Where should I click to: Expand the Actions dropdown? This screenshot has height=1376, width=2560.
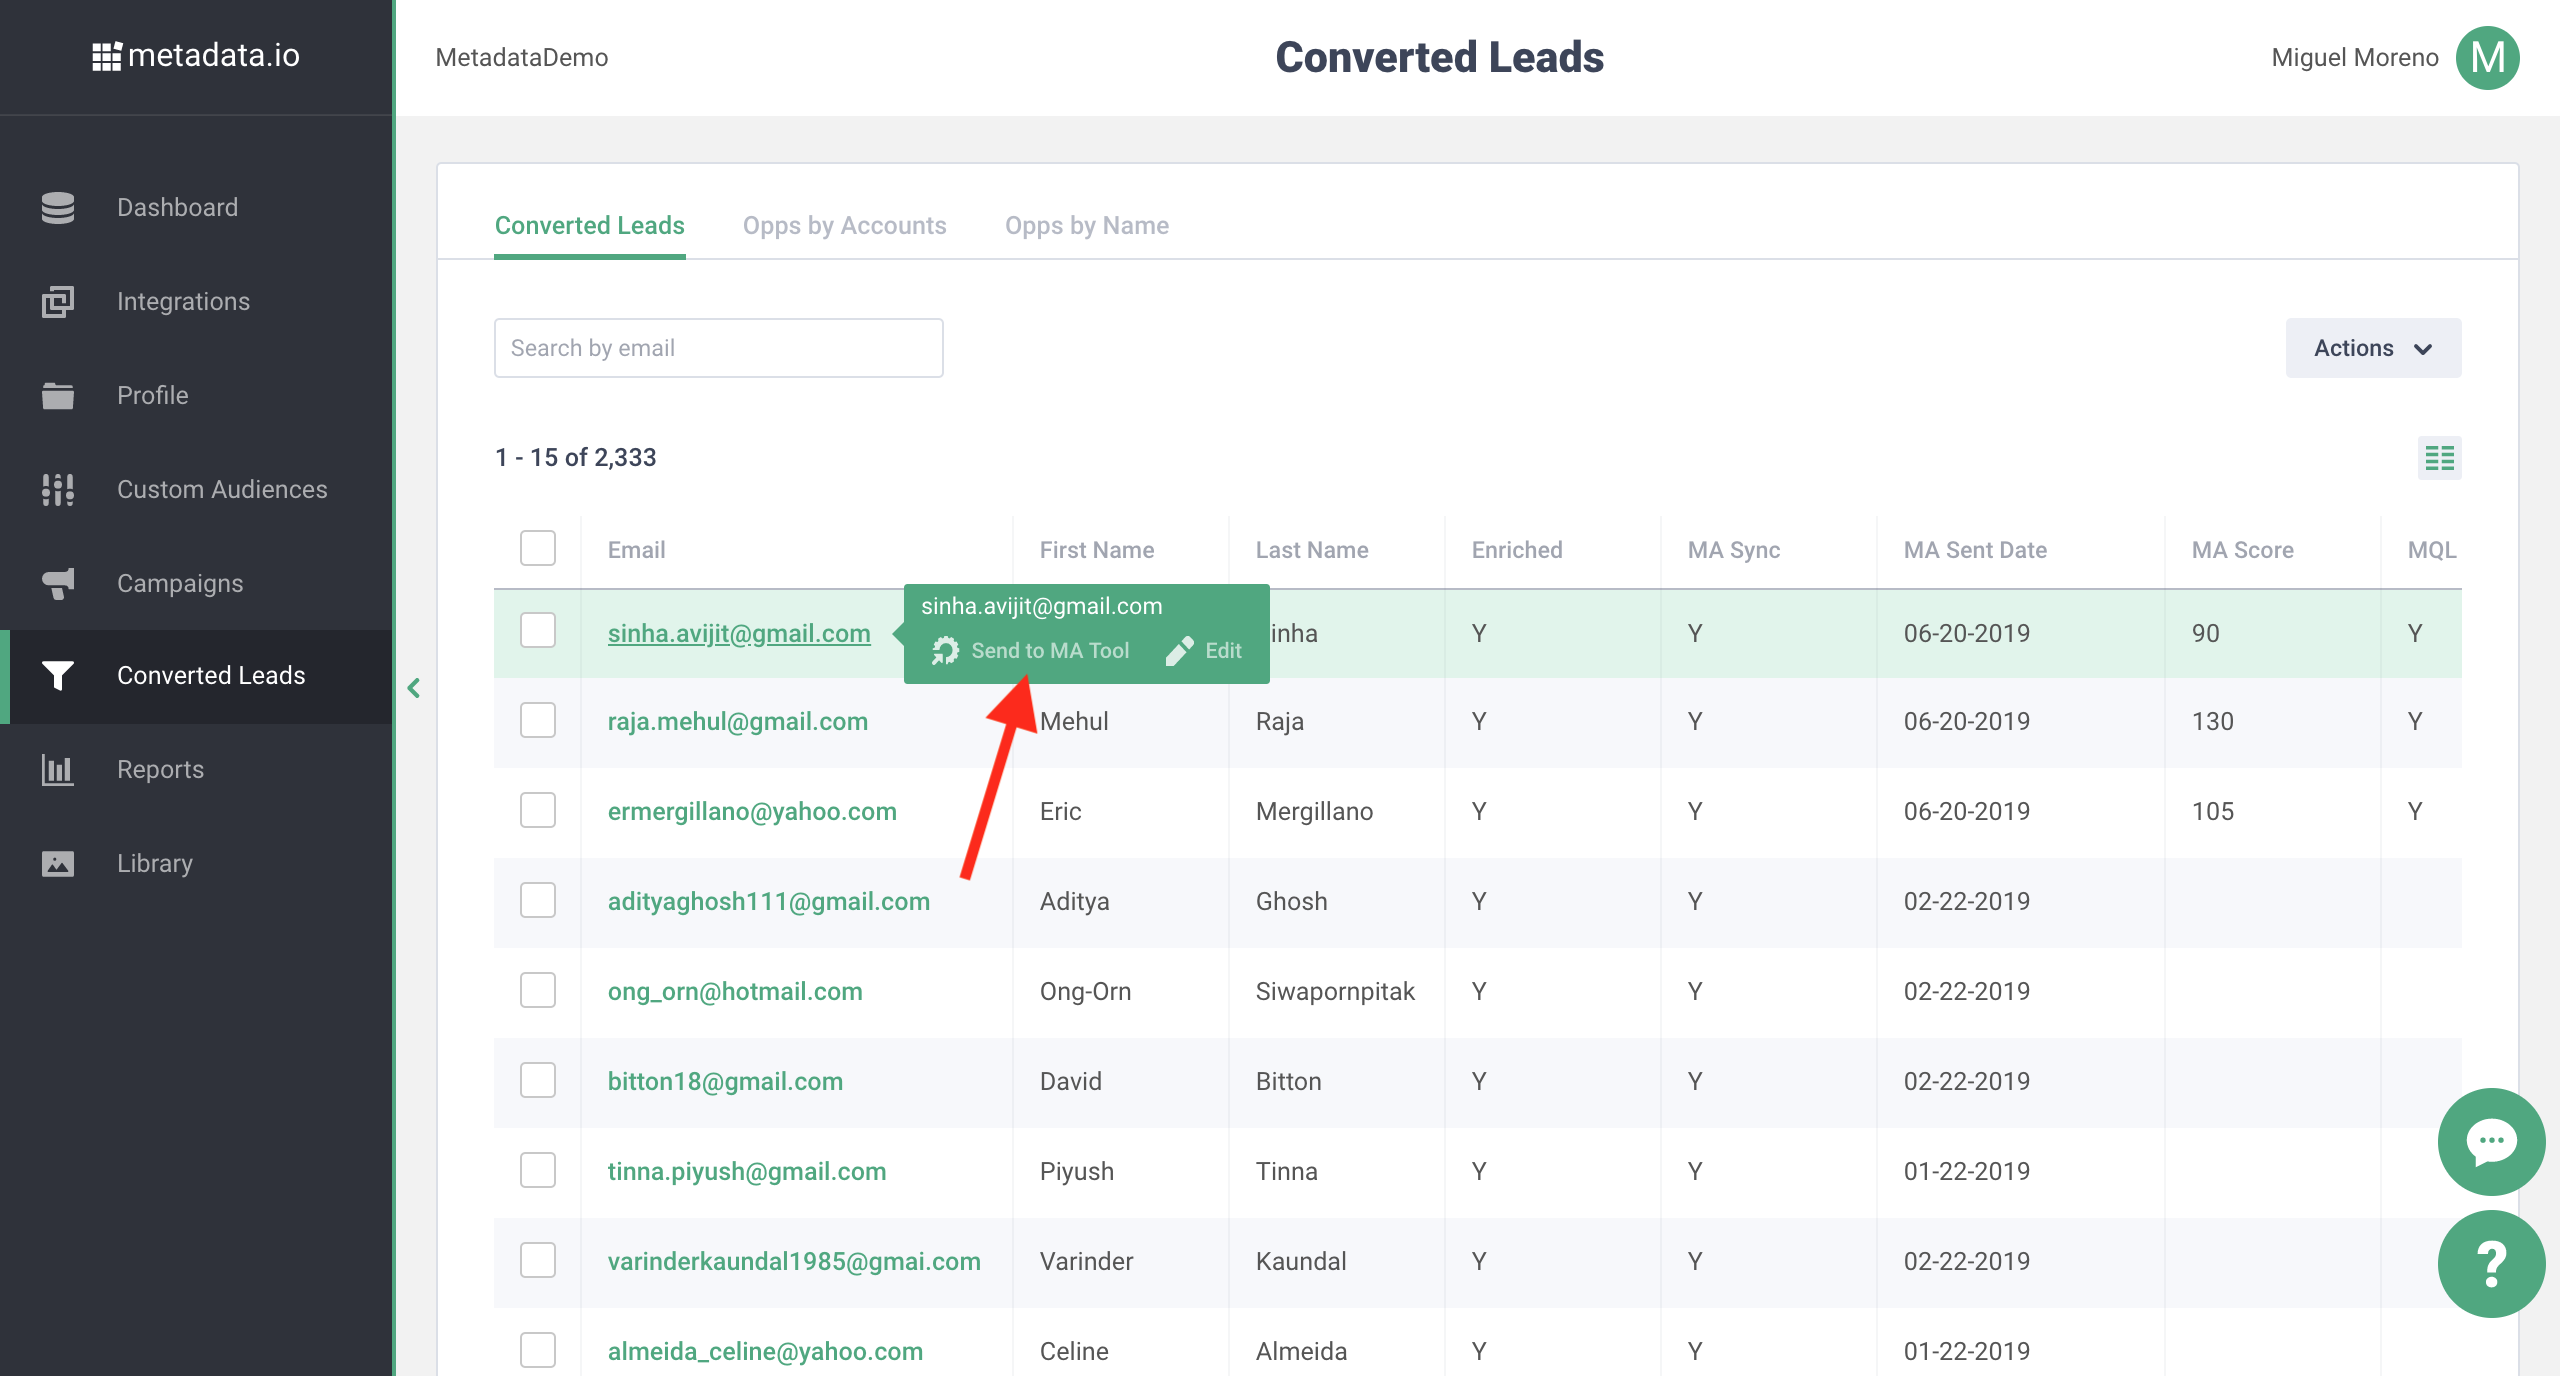[x=2372, y=348]
